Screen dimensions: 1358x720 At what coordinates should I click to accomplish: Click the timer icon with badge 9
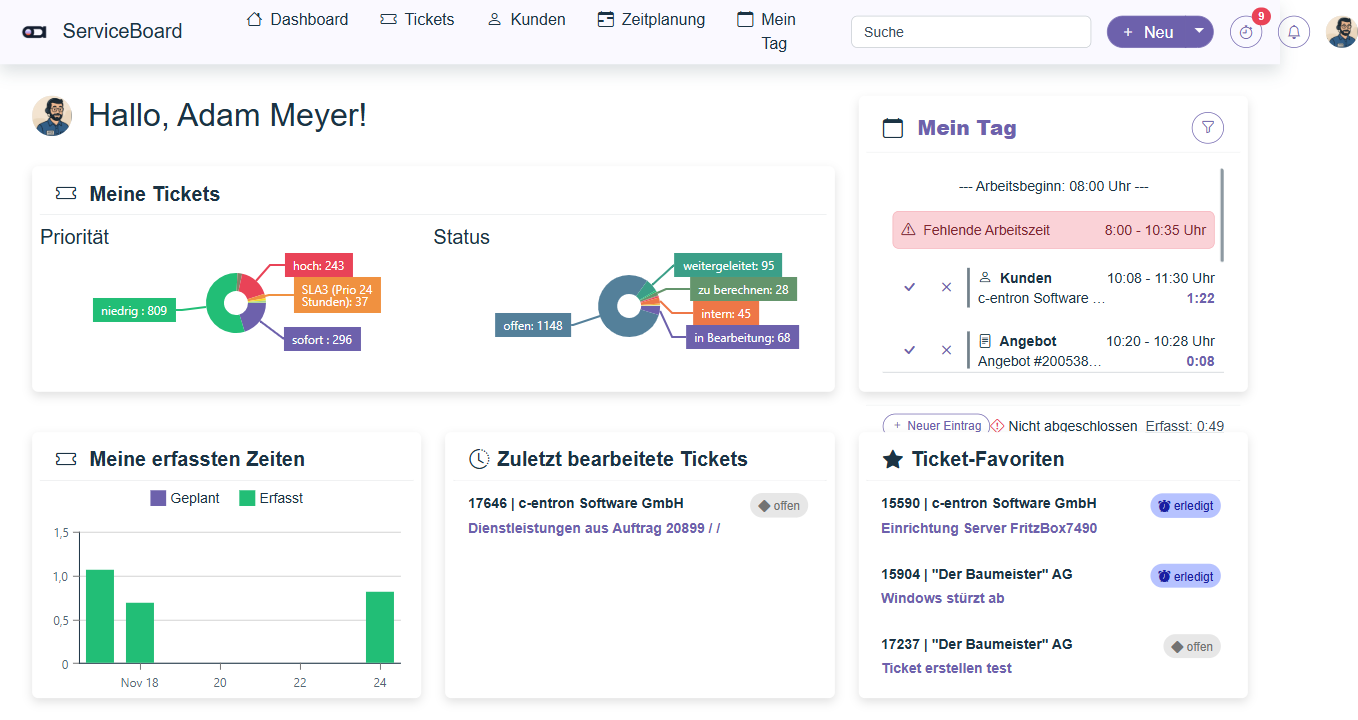pos(1245,32)
